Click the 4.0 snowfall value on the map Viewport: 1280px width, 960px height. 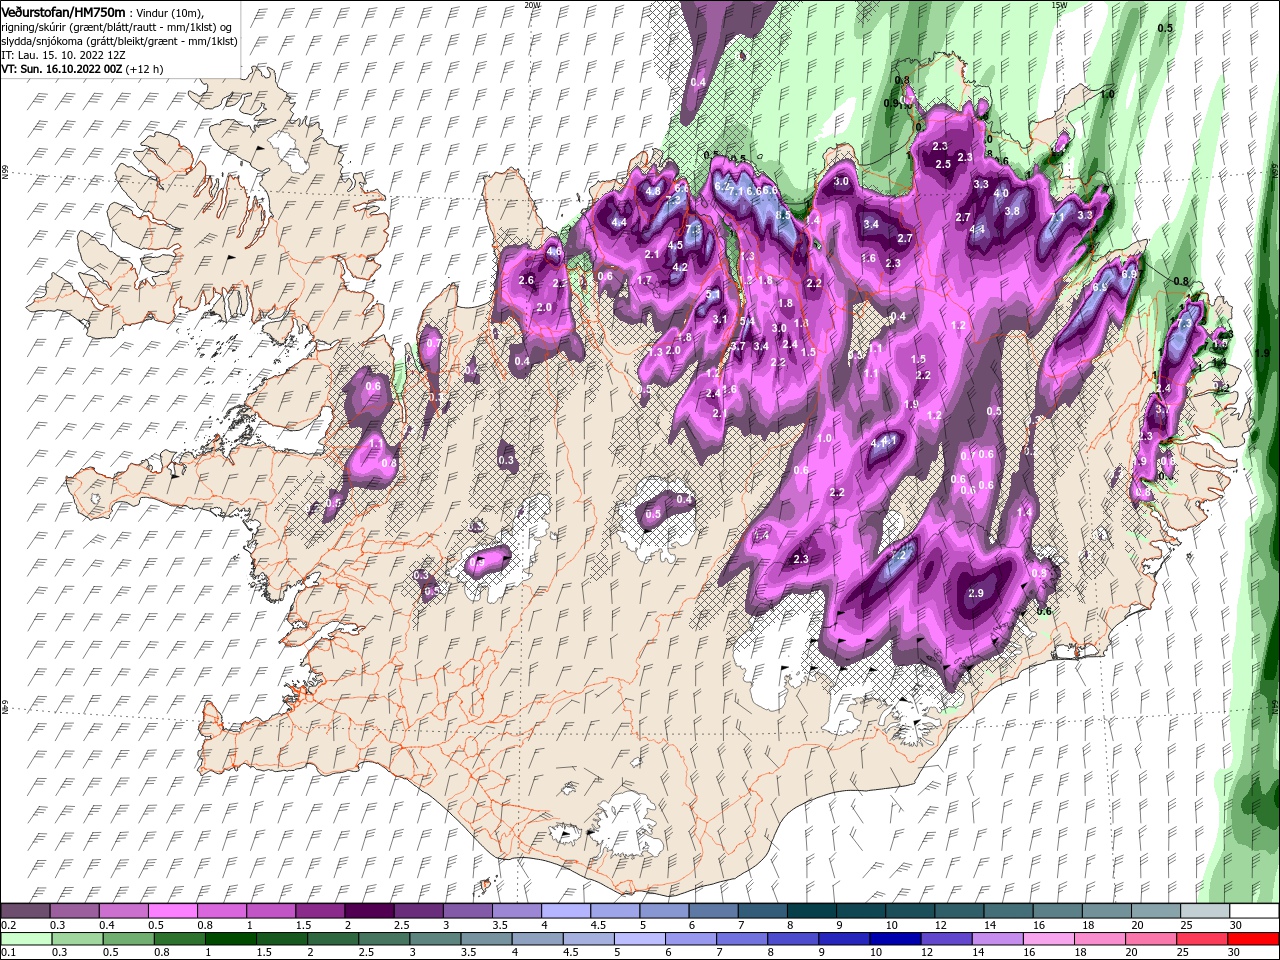(1001, 193)
